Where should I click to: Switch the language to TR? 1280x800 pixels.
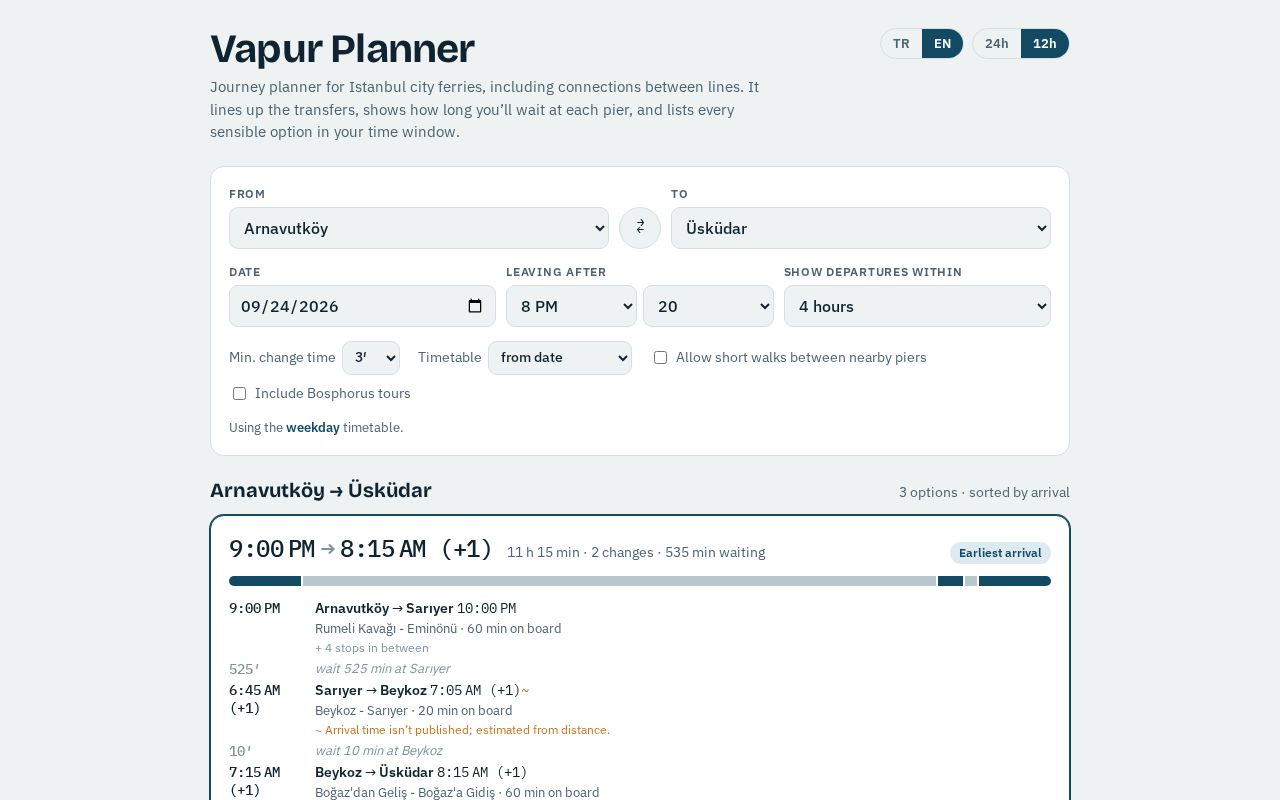click(x=901, y=44)
